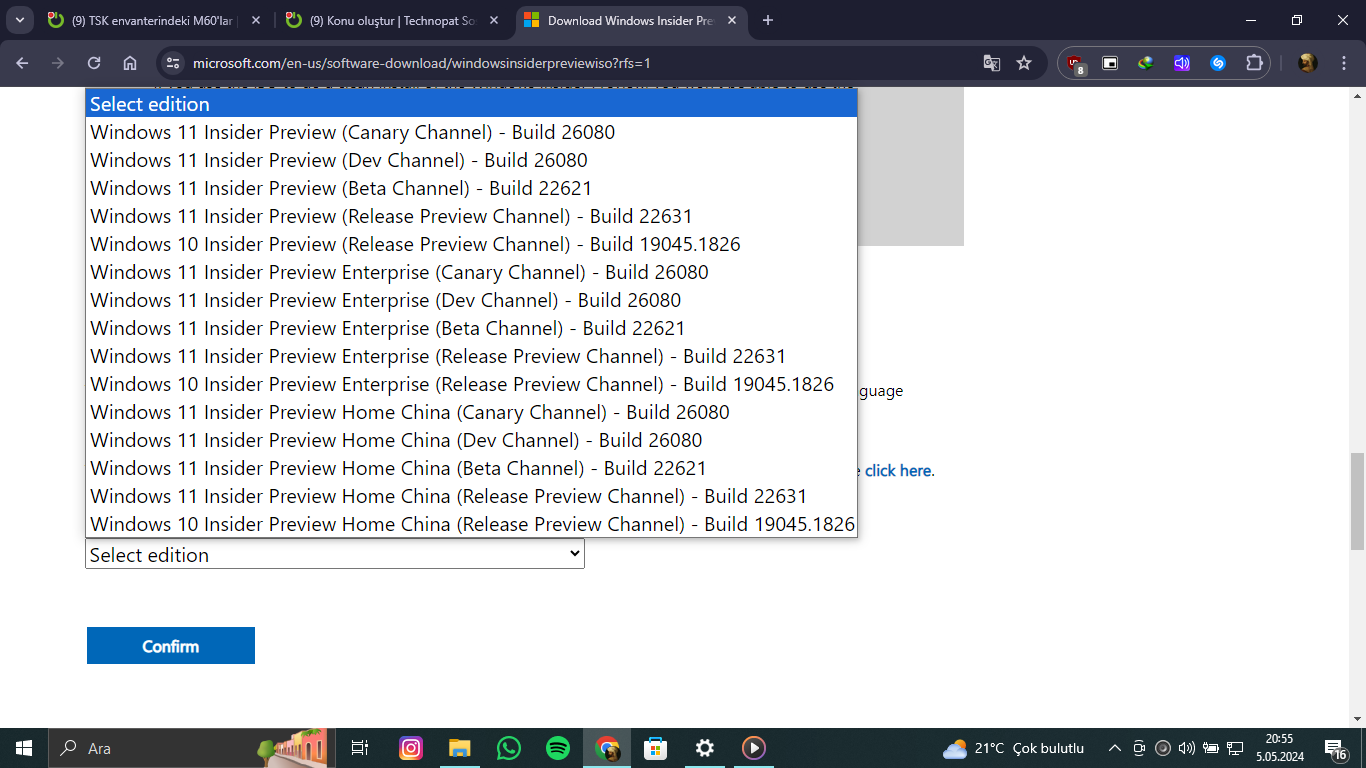Click the round speaker icon in system tray
This screenshot has height=768, width=1366.
click(x=1163, y=748)
